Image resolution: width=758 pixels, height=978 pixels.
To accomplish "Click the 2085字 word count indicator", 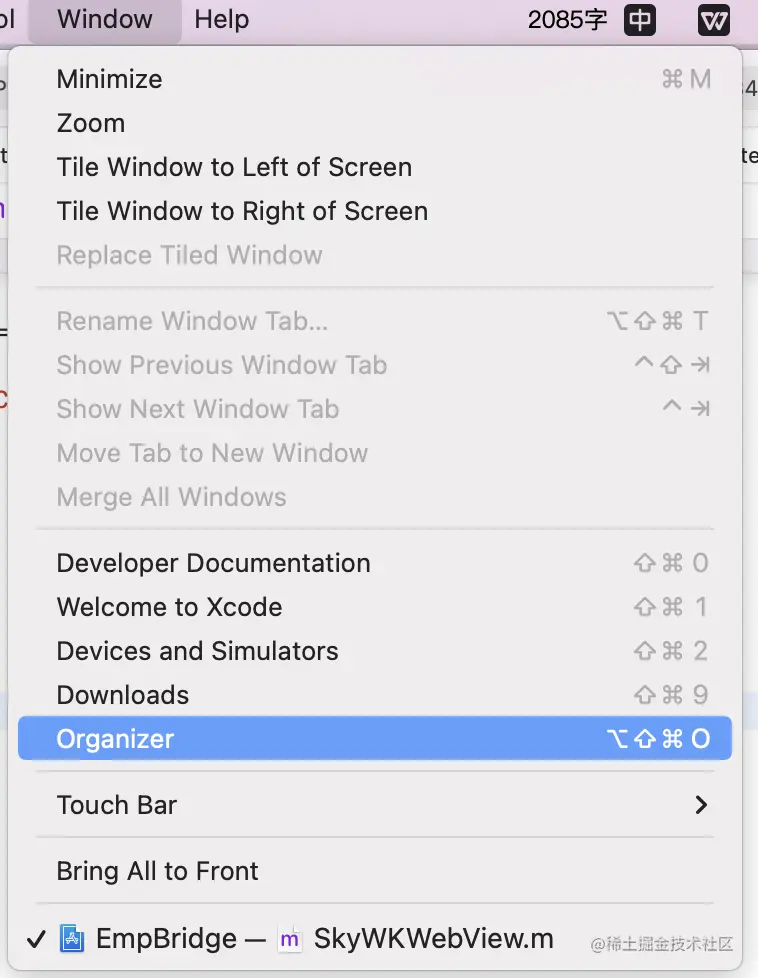I will click(x=567, y=20).
